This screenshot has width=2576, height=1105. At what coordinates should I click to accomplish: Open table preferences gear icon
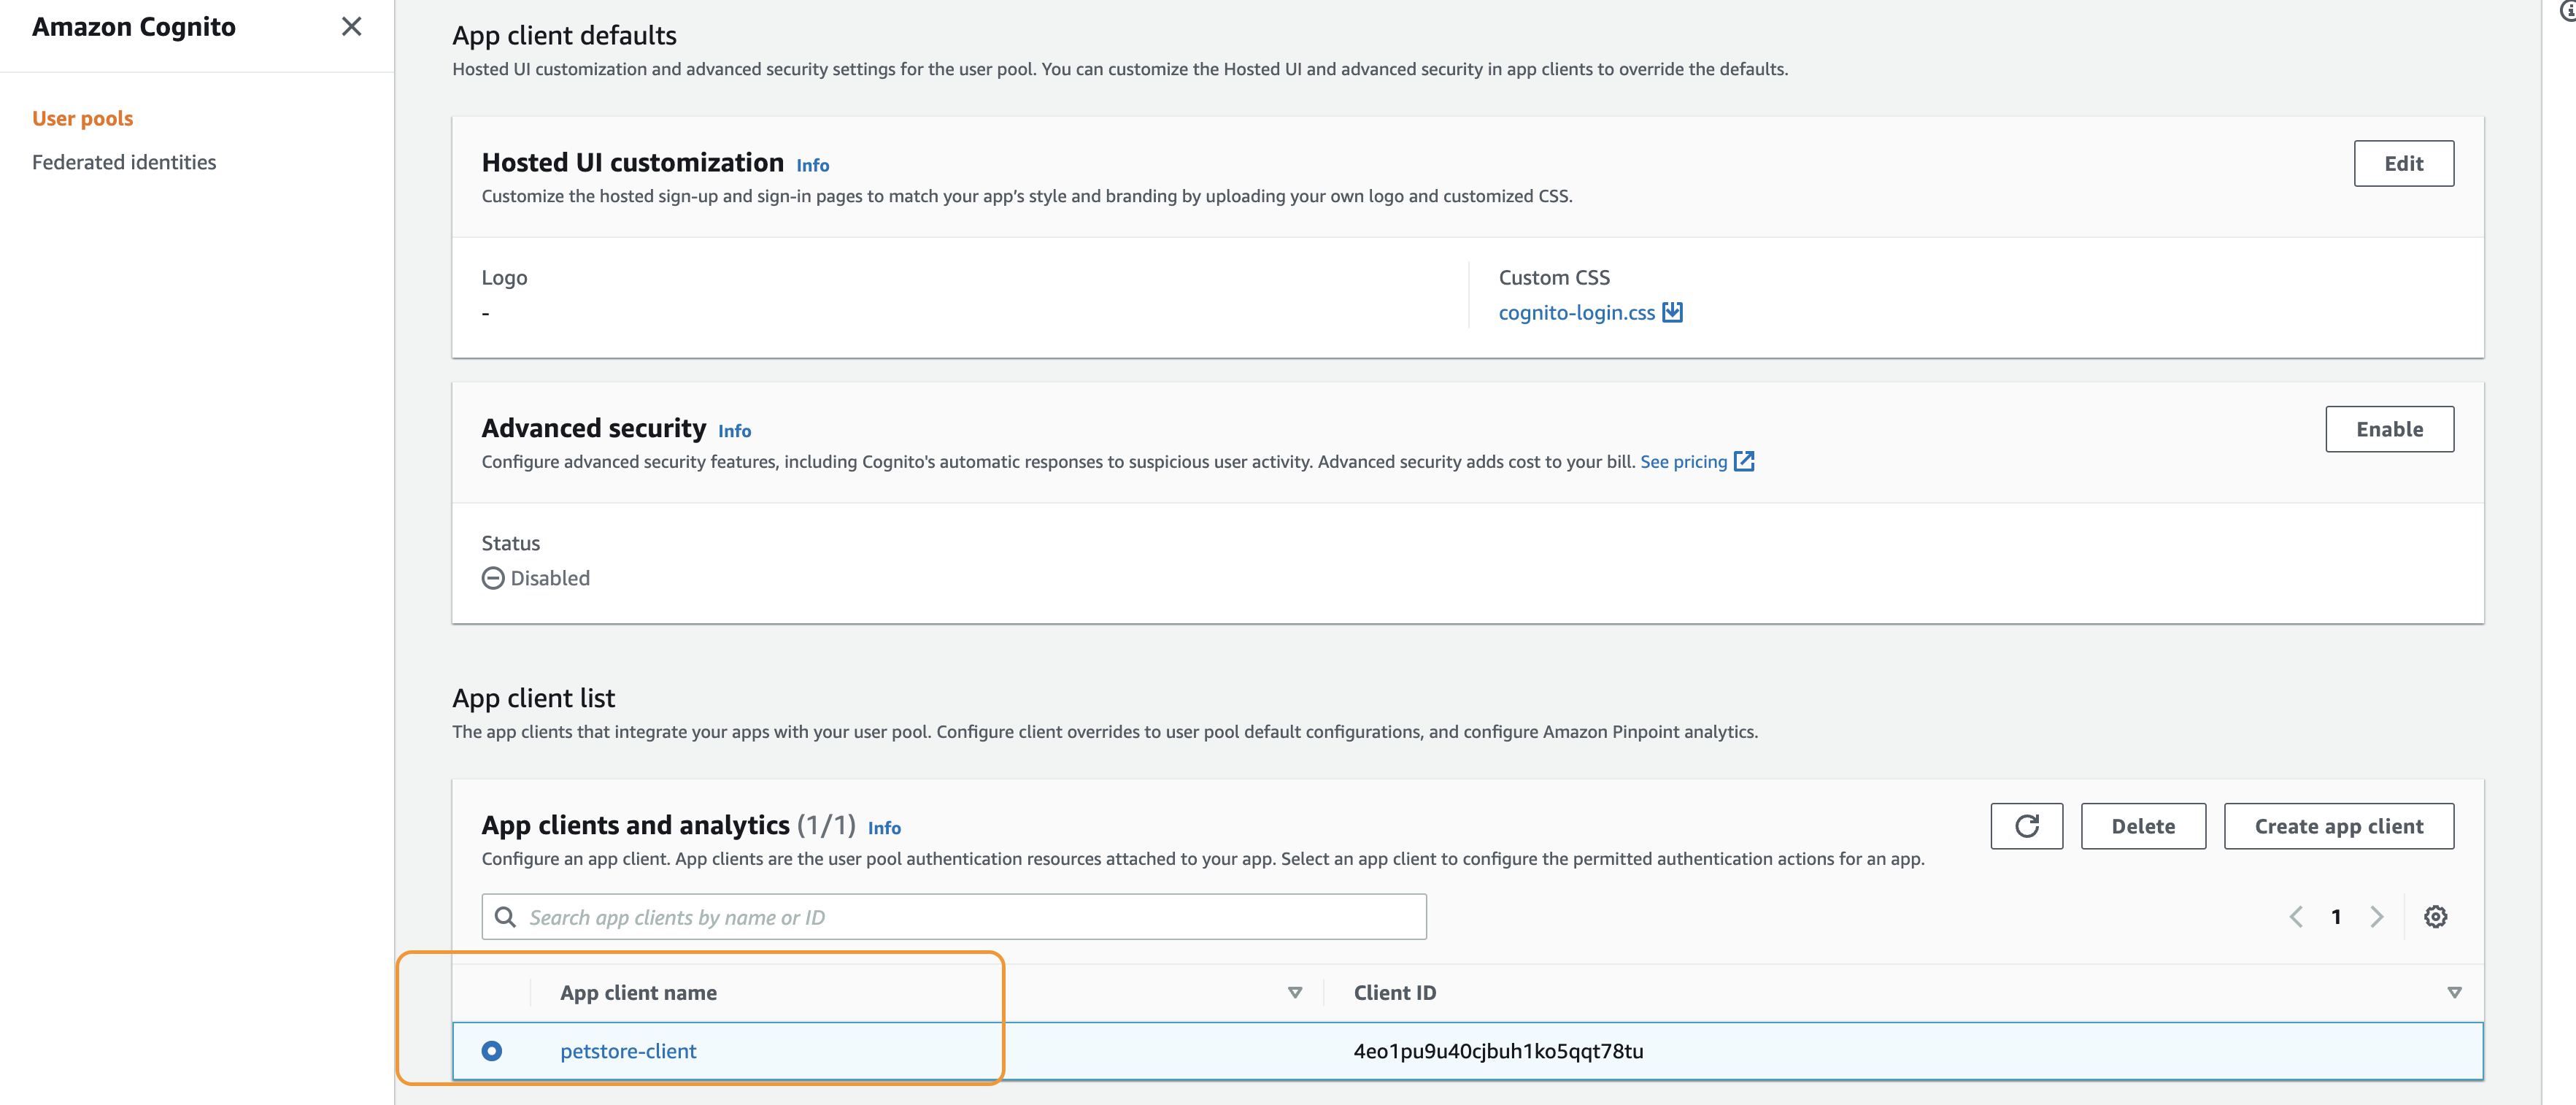click(x=2435, y=917)
